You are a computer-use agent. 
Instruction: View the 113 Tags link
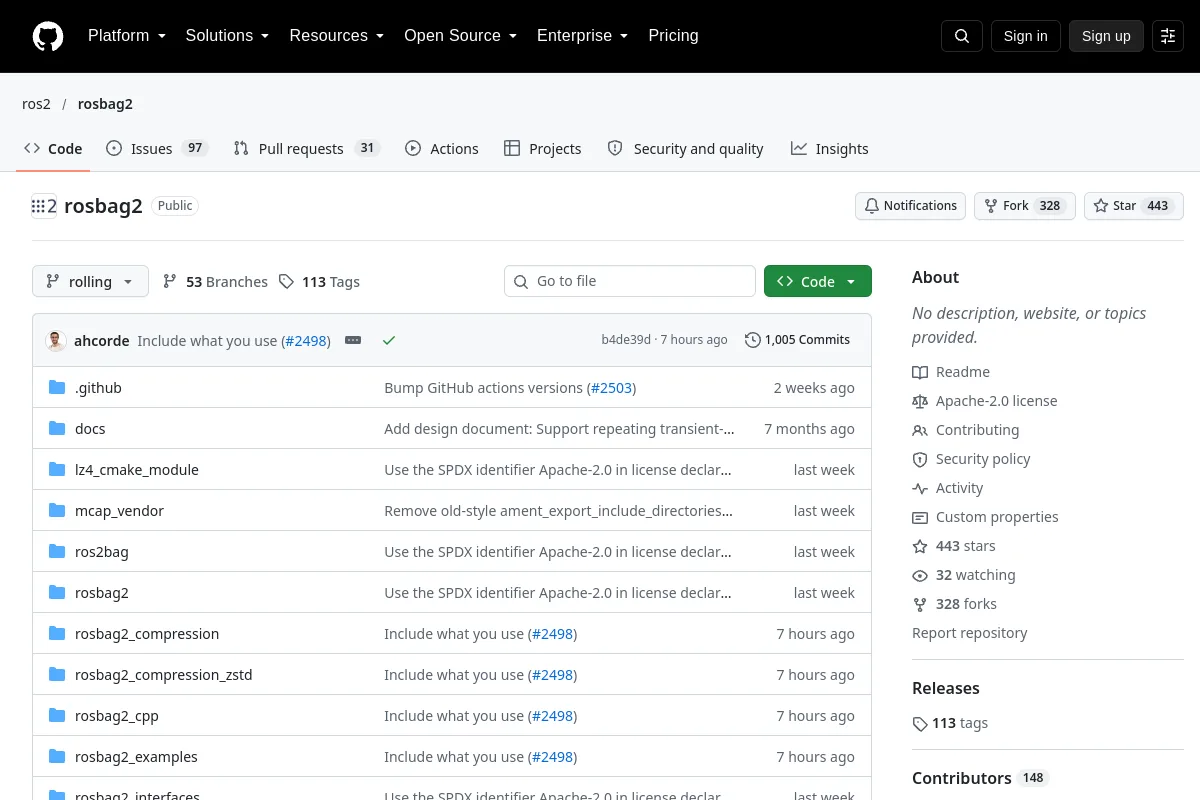point(319,282)
